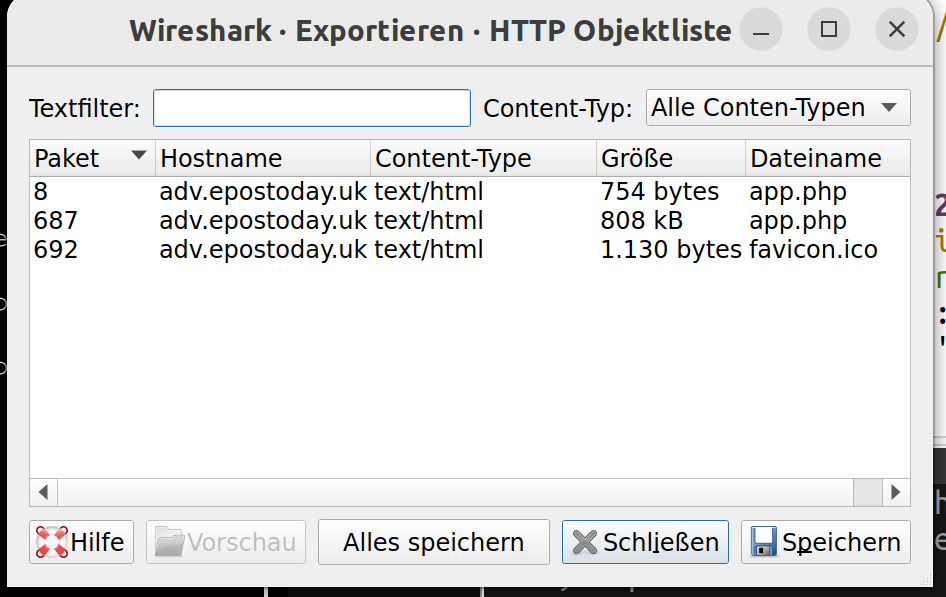Focus the Textfilter input field
Viewport: 946px width, 597px height.
(x=311, y=108)
